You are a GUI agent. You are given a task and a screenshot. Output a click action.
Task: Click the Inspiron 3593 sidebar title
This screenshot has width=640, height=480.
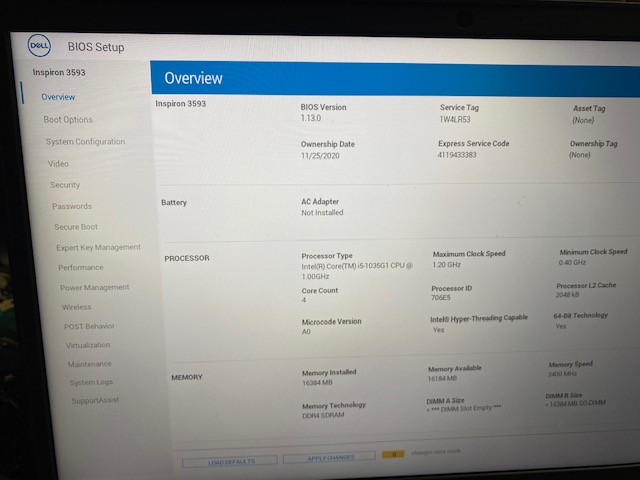pos(59,72)
